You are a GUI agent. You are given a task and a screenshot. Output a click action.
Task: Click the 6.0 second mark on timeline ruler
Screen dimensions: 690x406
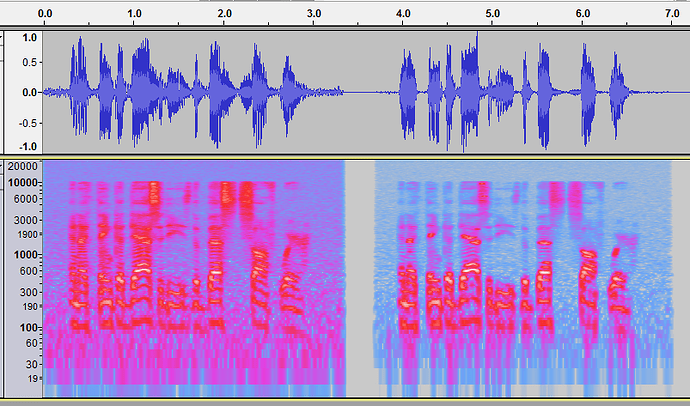click(583, 14)
